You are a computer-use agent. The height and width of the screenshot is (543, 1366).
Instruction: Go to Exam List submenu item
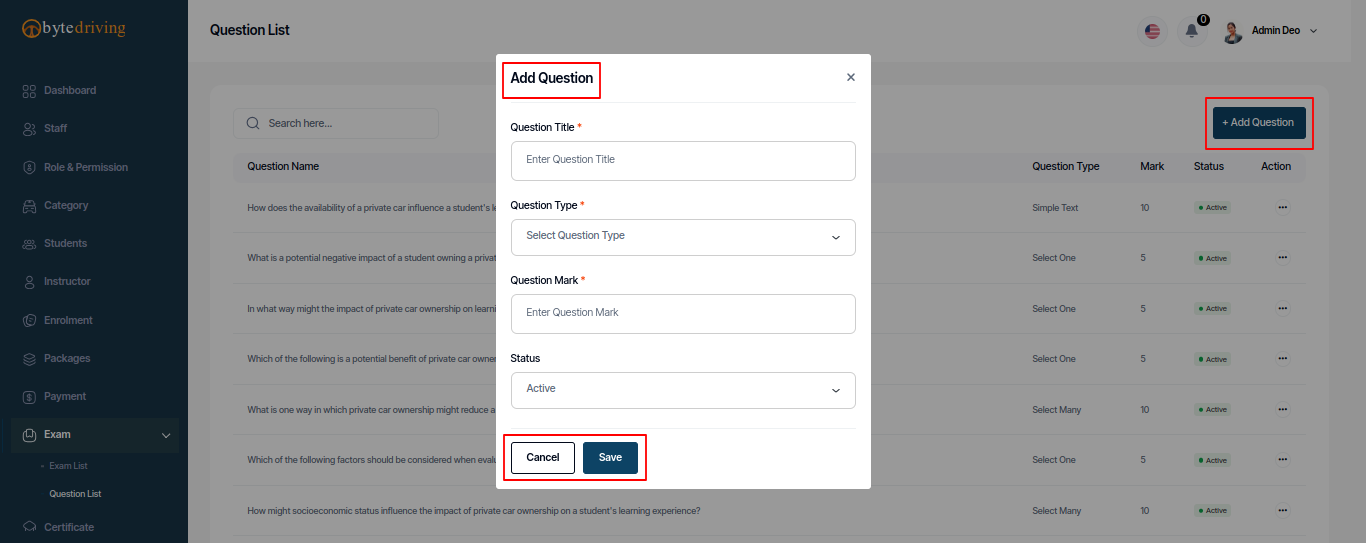click(x=69, y=466)
